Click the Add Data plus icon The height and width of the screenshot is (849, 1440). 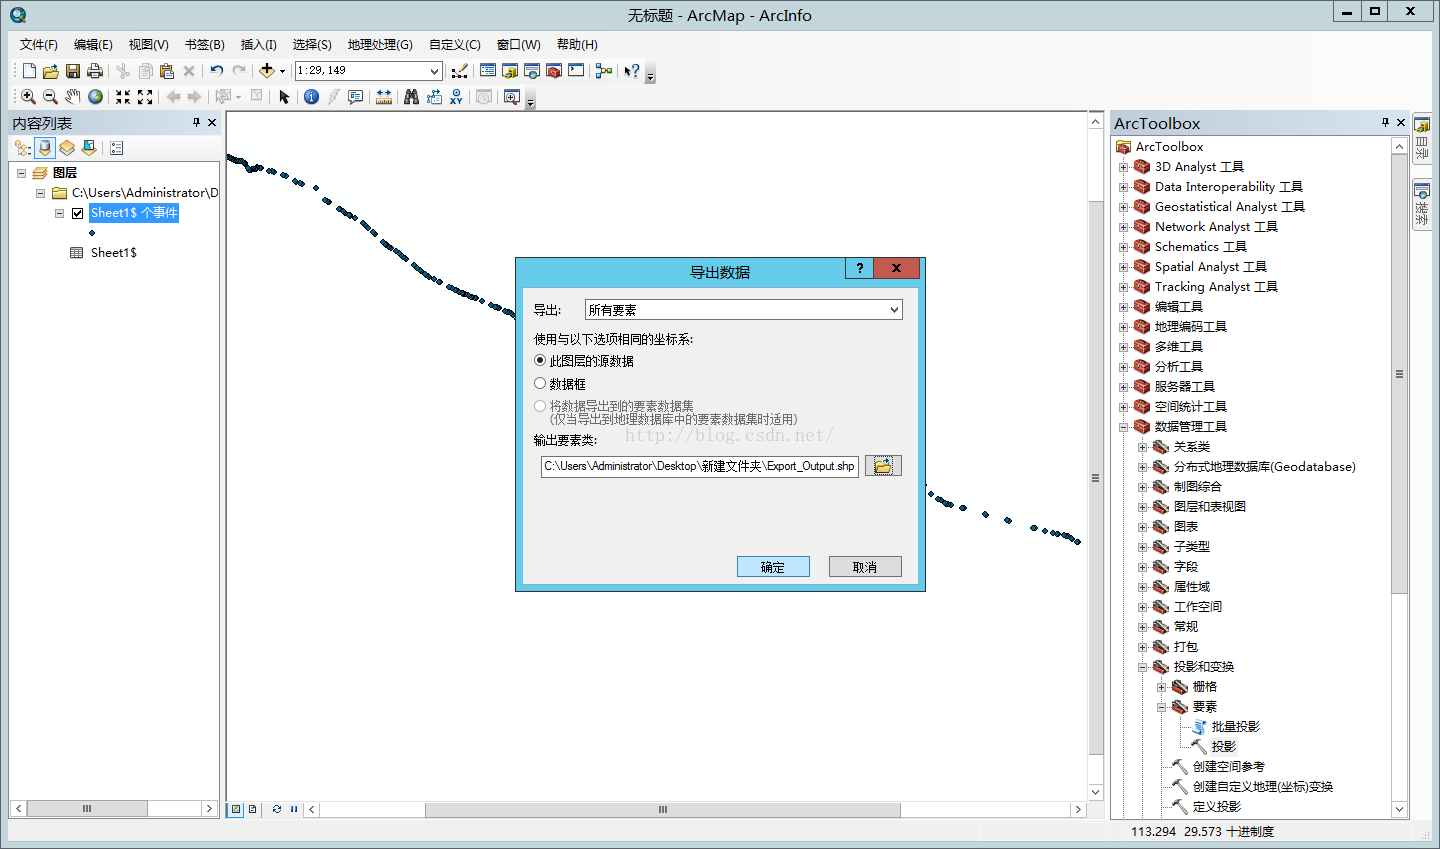tap(267, 71)
